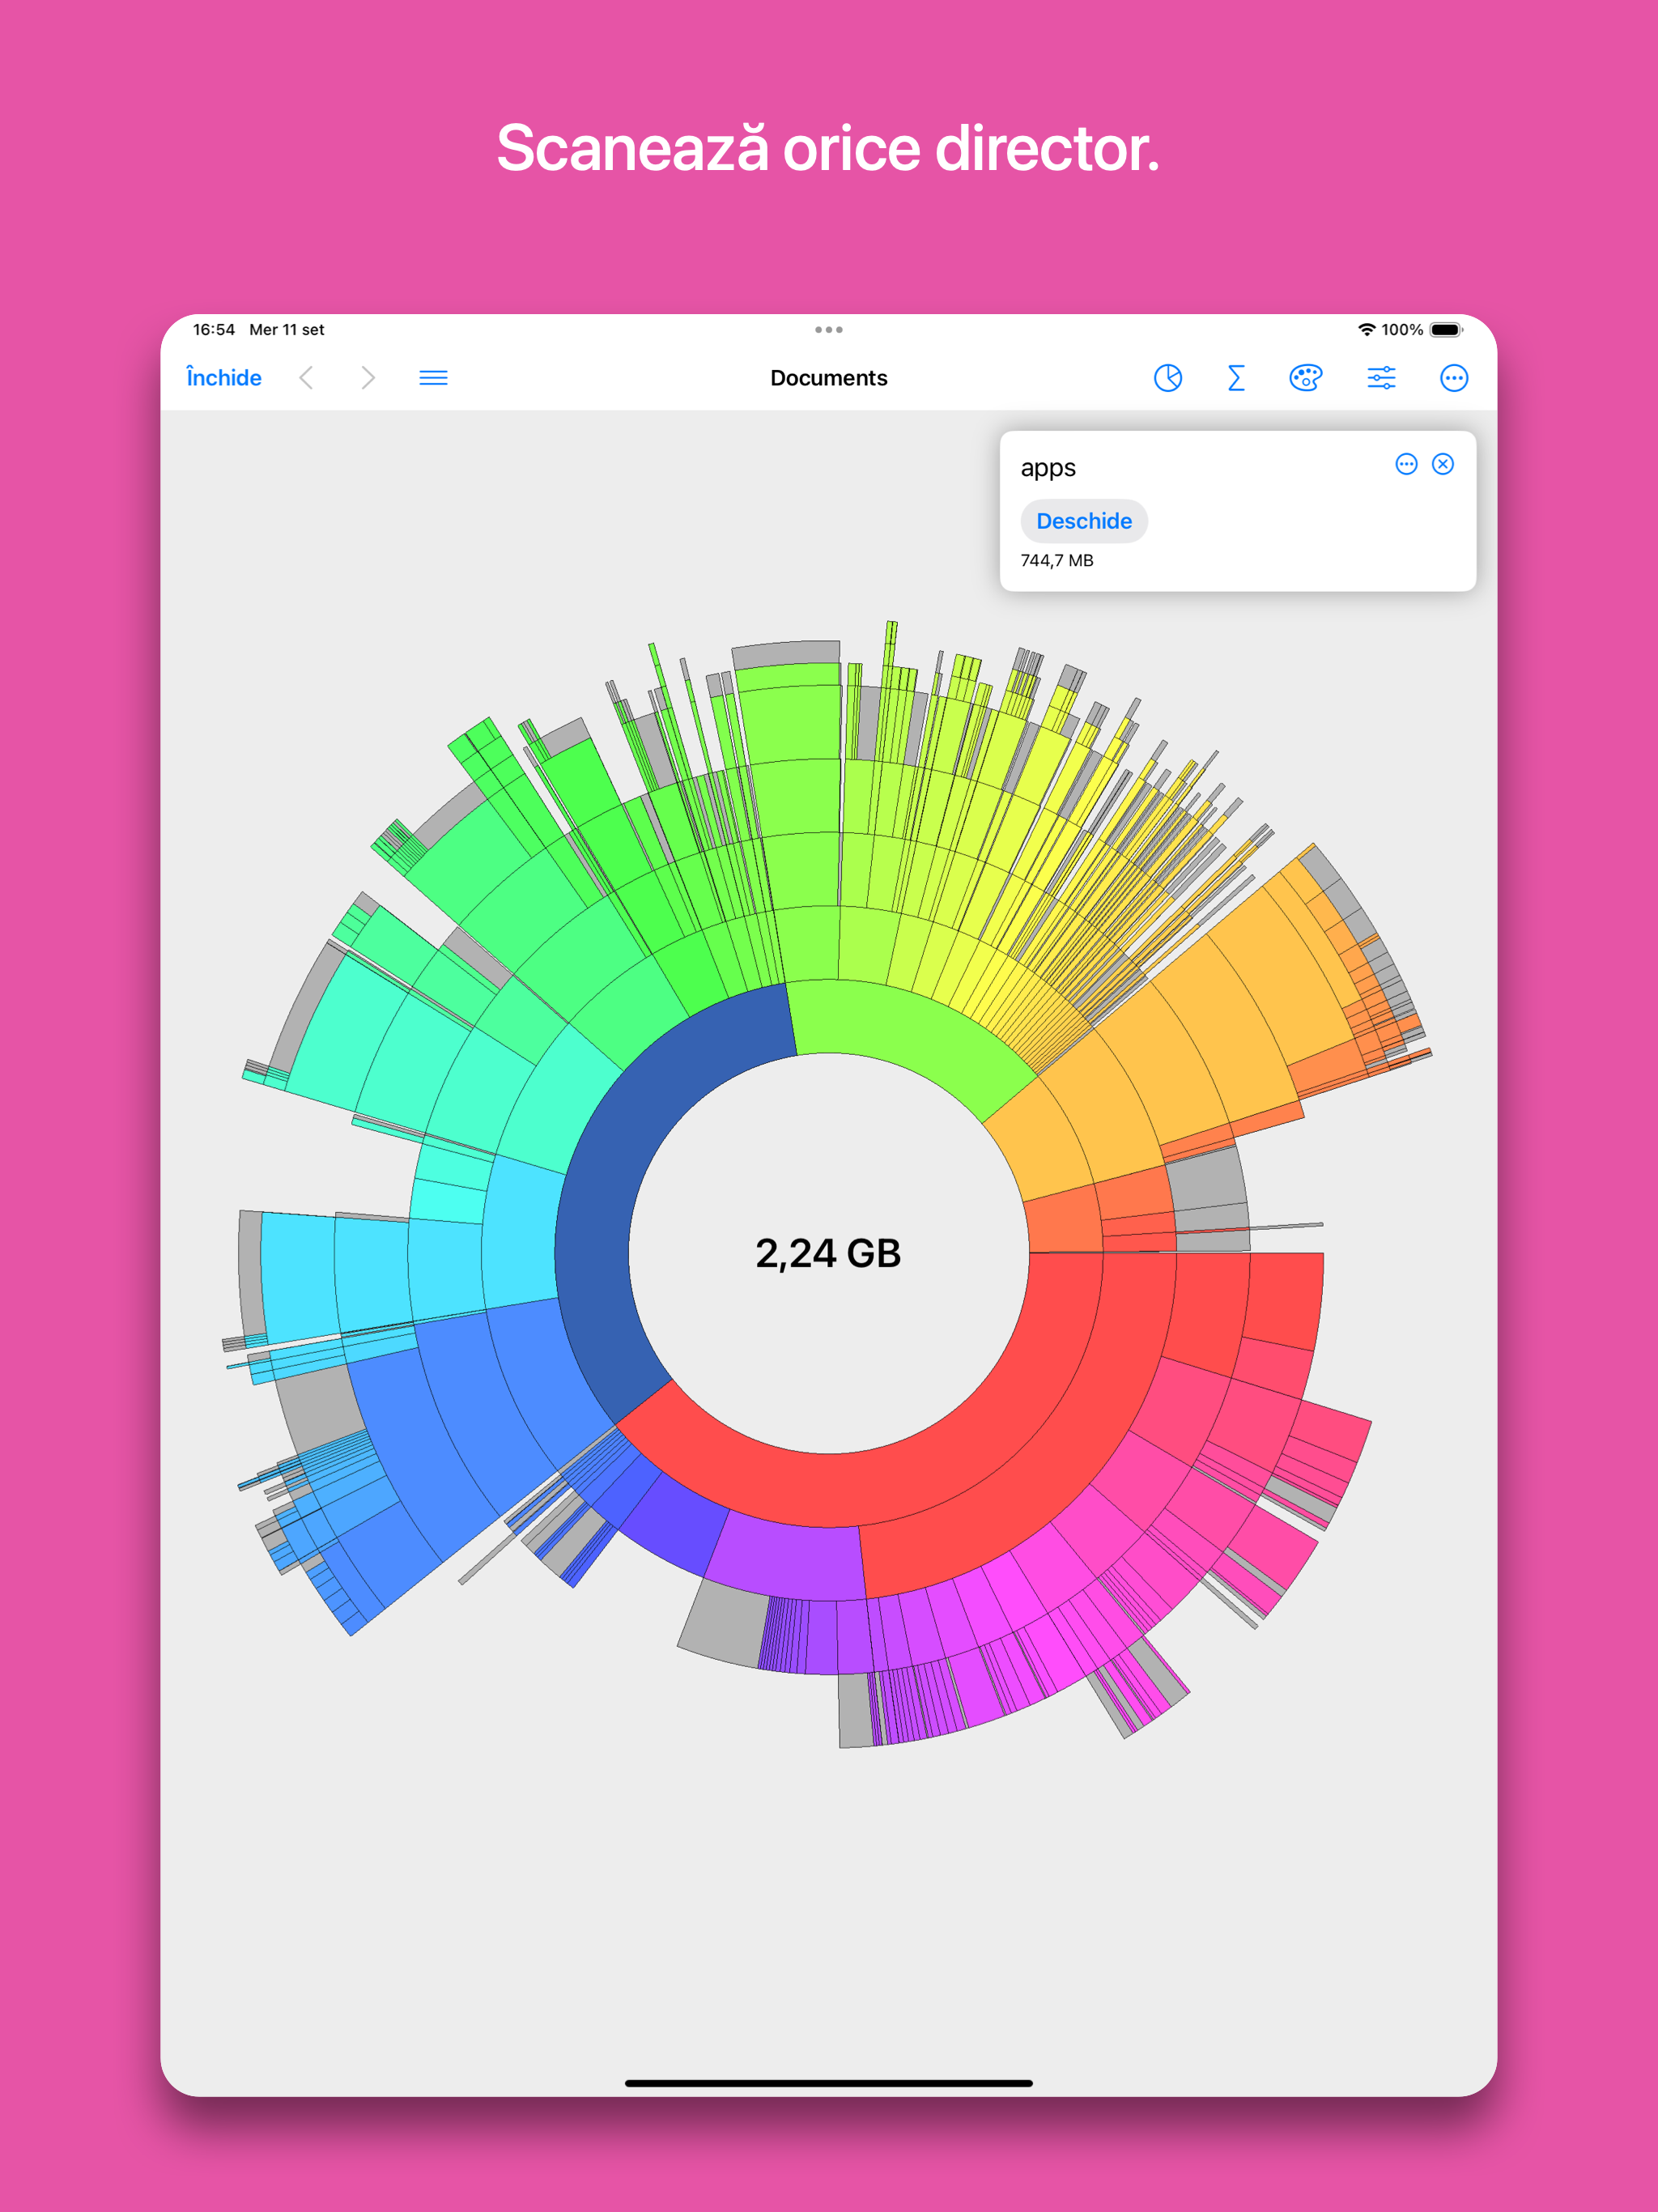Open the toolbar more options ellipsis

tap(1454, 378)
